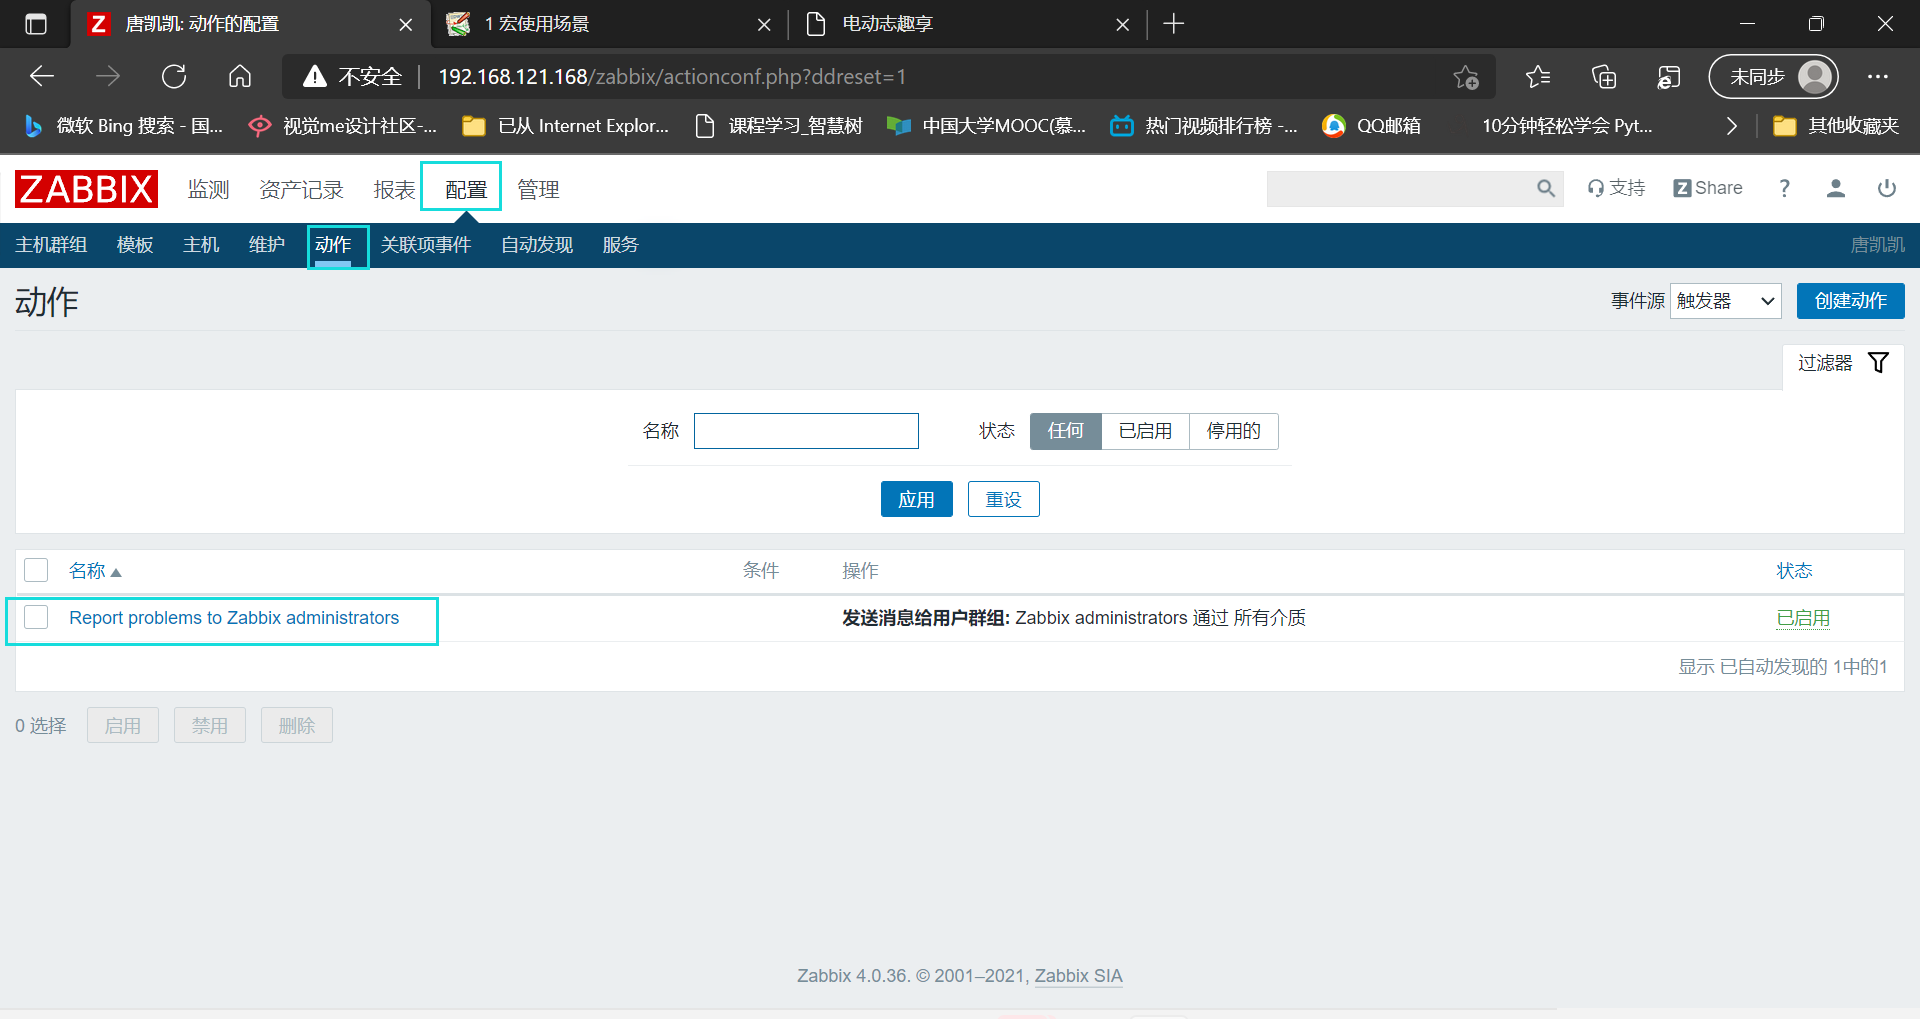Select the 已启用 status filter
The width and height of the screenshot is (1920, 1019).
pos(1145,431)
